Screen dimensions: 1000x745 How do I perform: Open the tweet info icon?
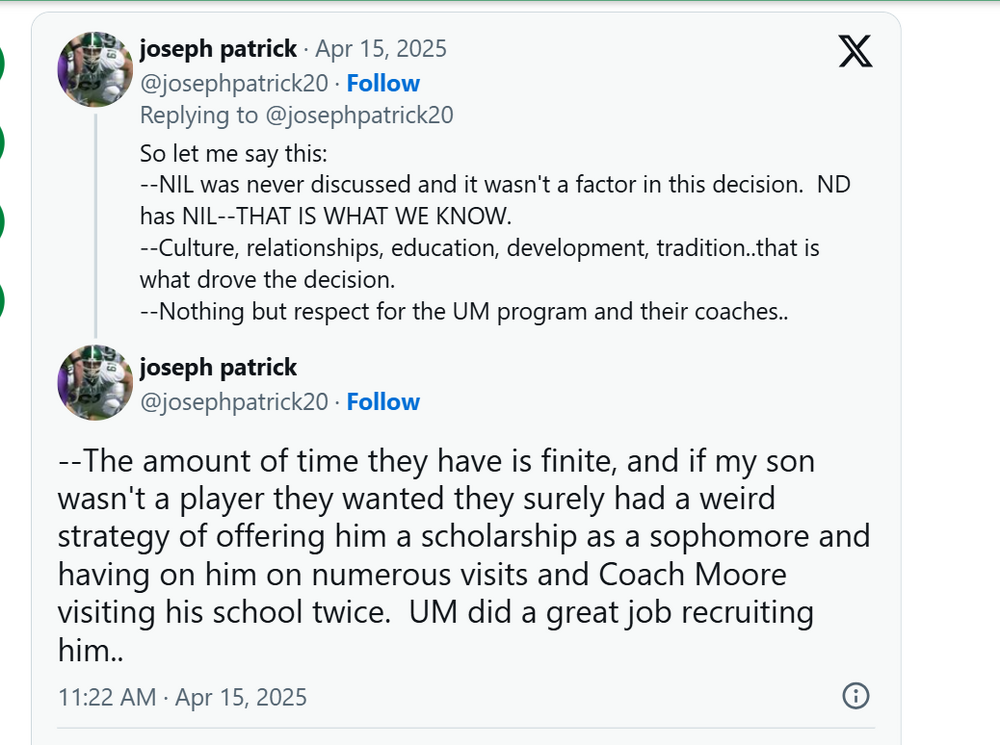(856, 696)
